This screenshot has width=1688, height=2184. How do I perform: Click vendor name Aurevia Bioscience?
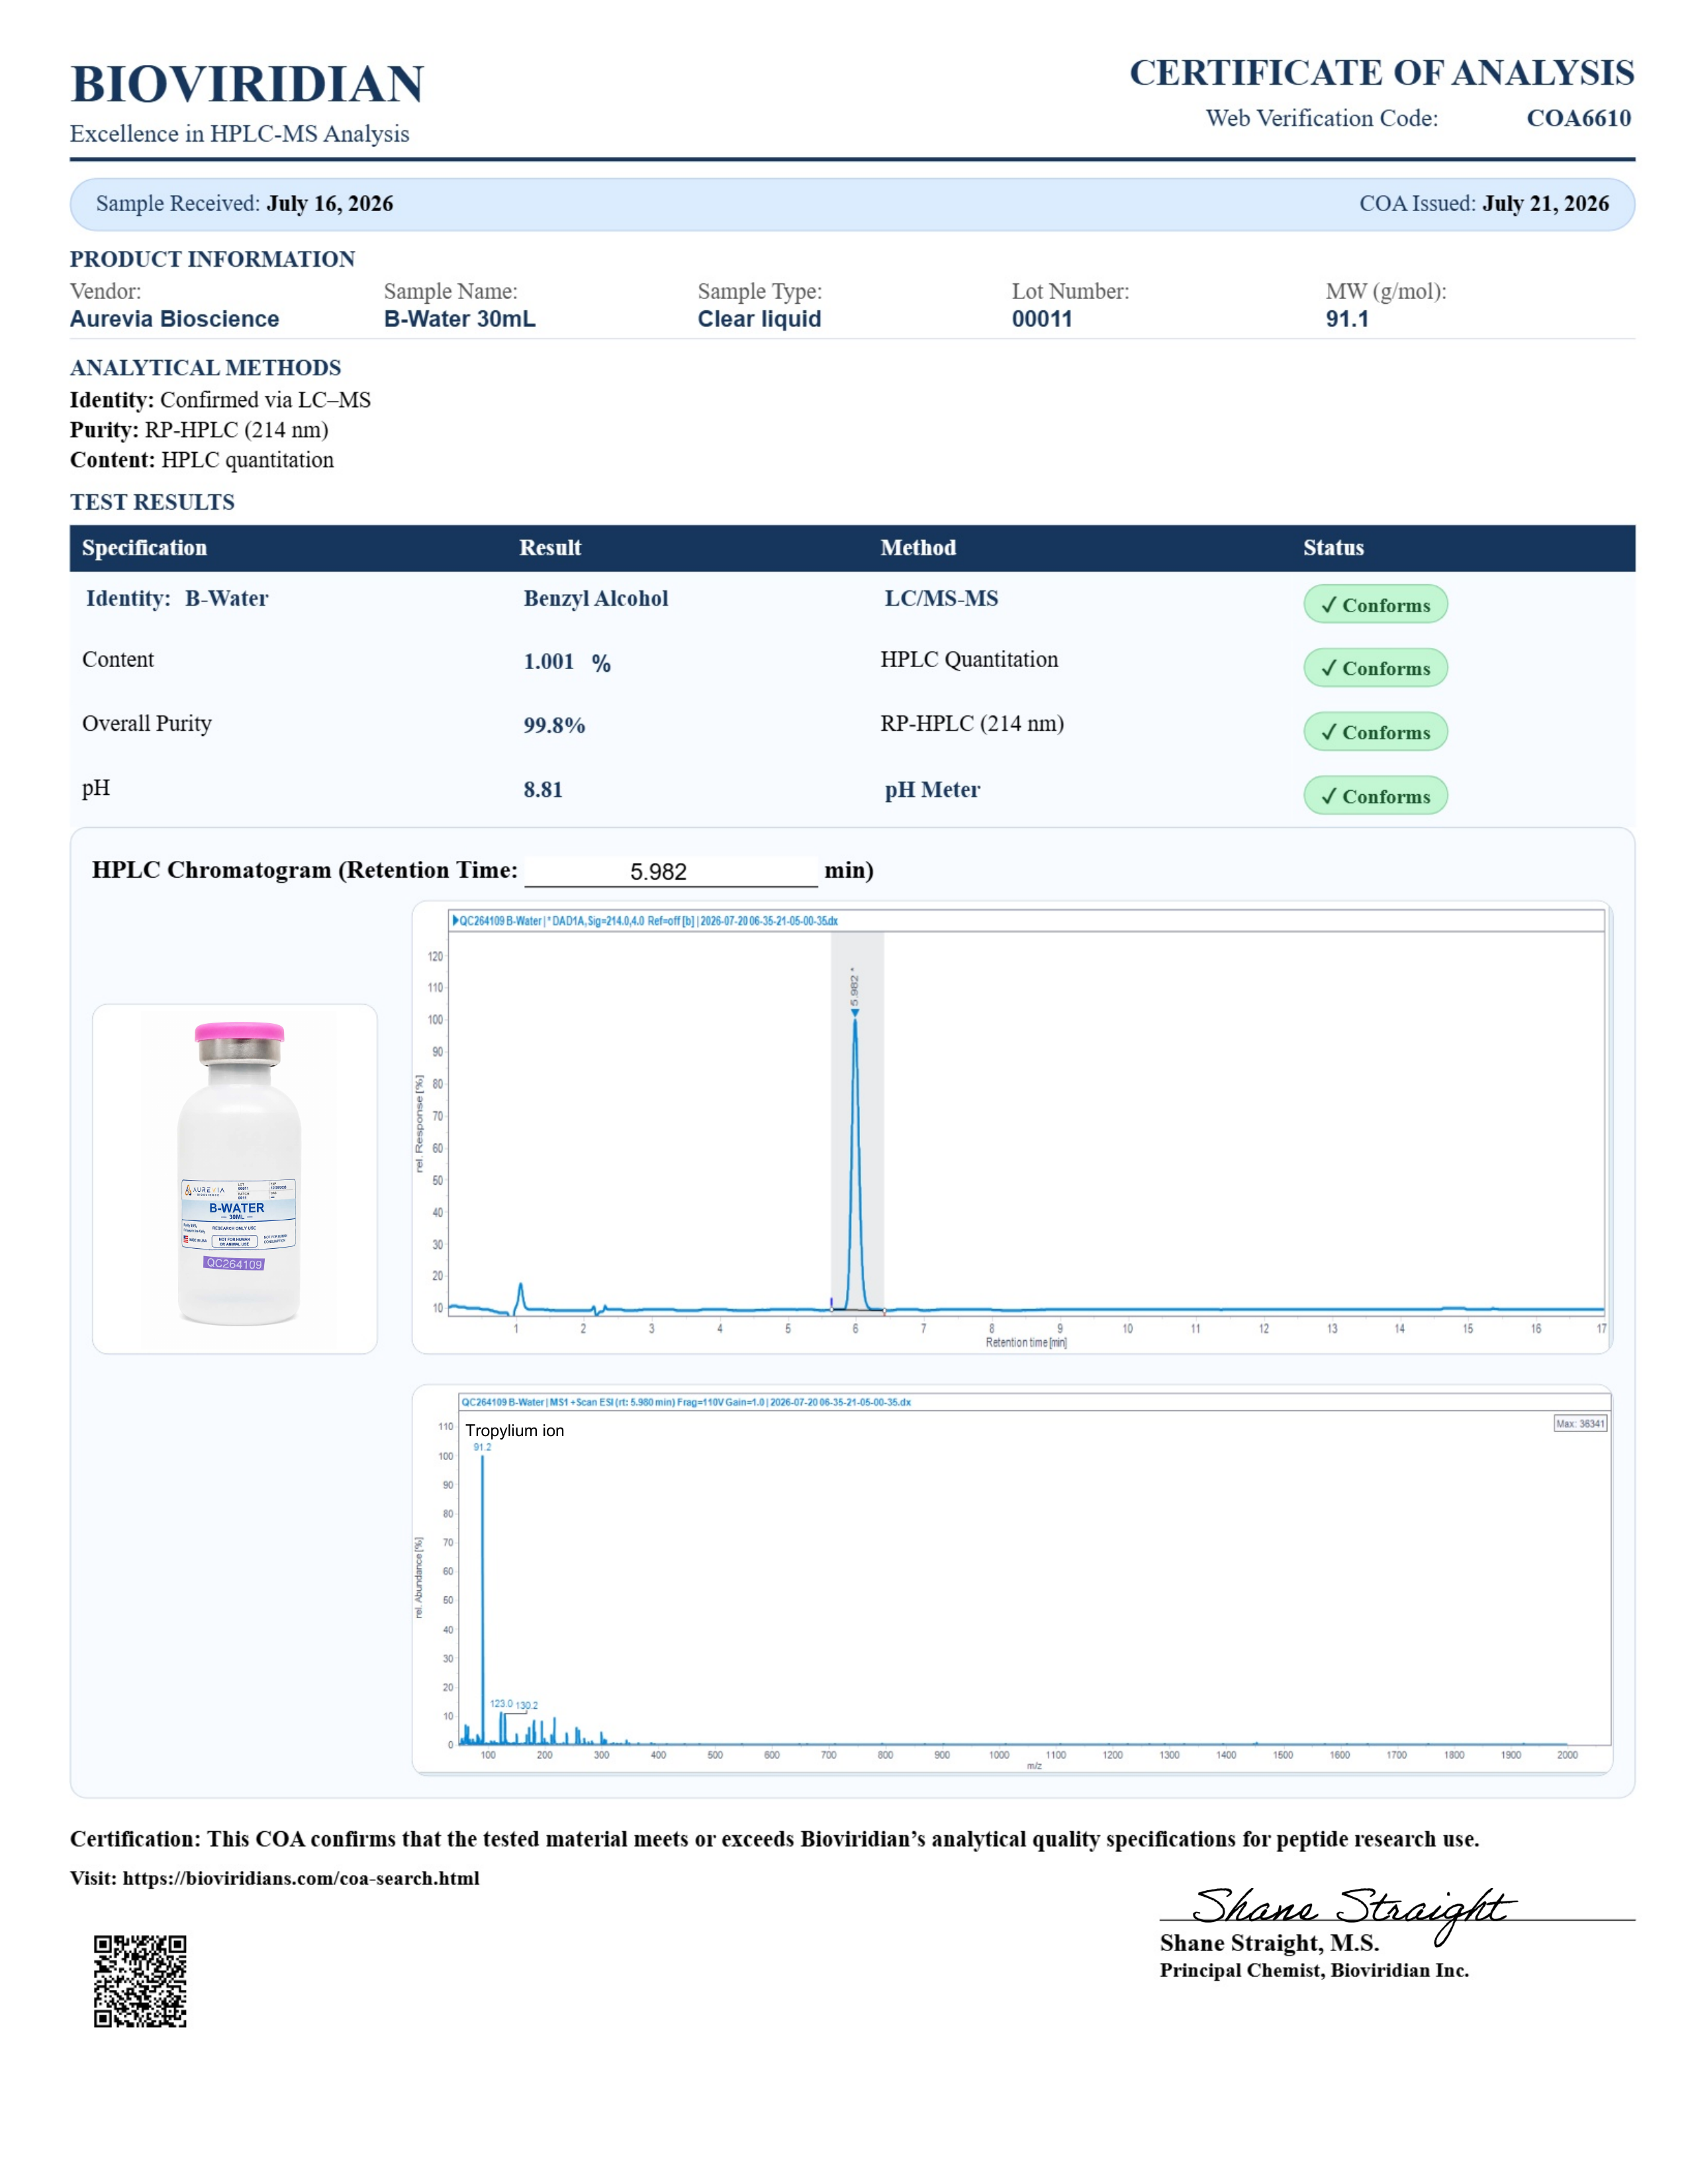tap(174, 319)
